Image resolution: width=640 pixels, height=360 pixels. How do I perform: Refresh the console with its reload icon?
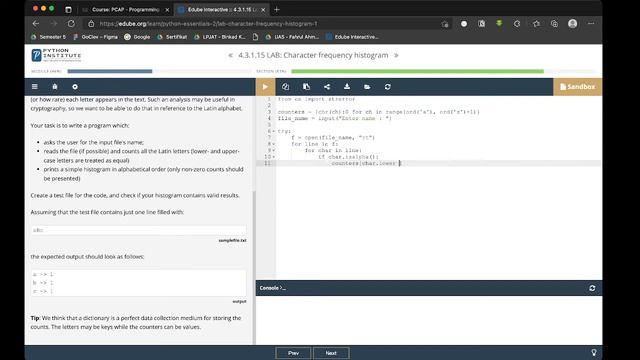[x=592, y=288]
